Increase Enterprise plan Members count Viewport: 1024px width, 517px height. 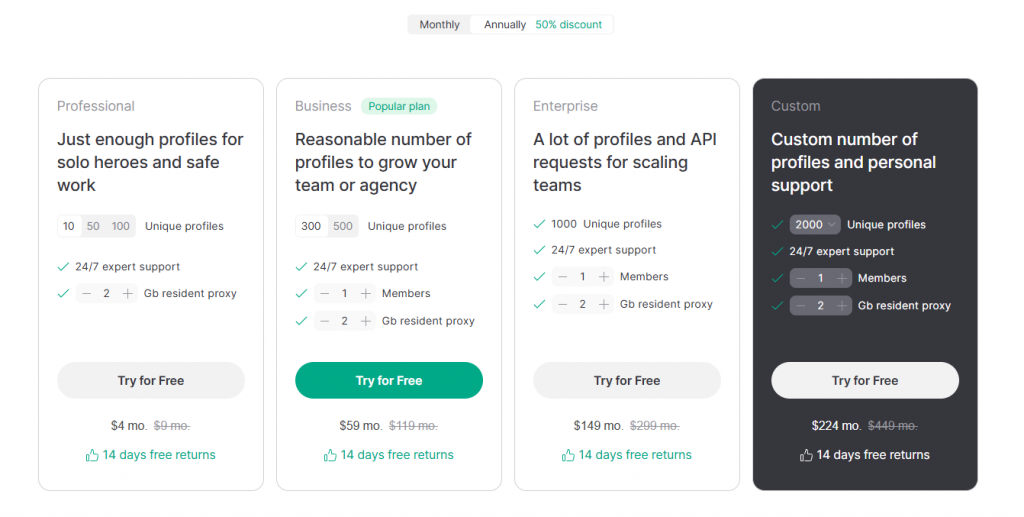(x=604, y=277)
